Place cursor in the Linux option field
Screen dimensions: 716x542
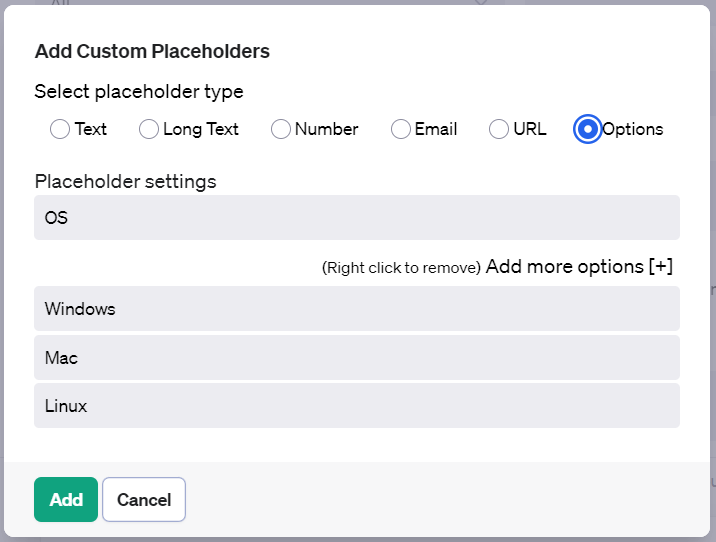(x=357, y=406)
